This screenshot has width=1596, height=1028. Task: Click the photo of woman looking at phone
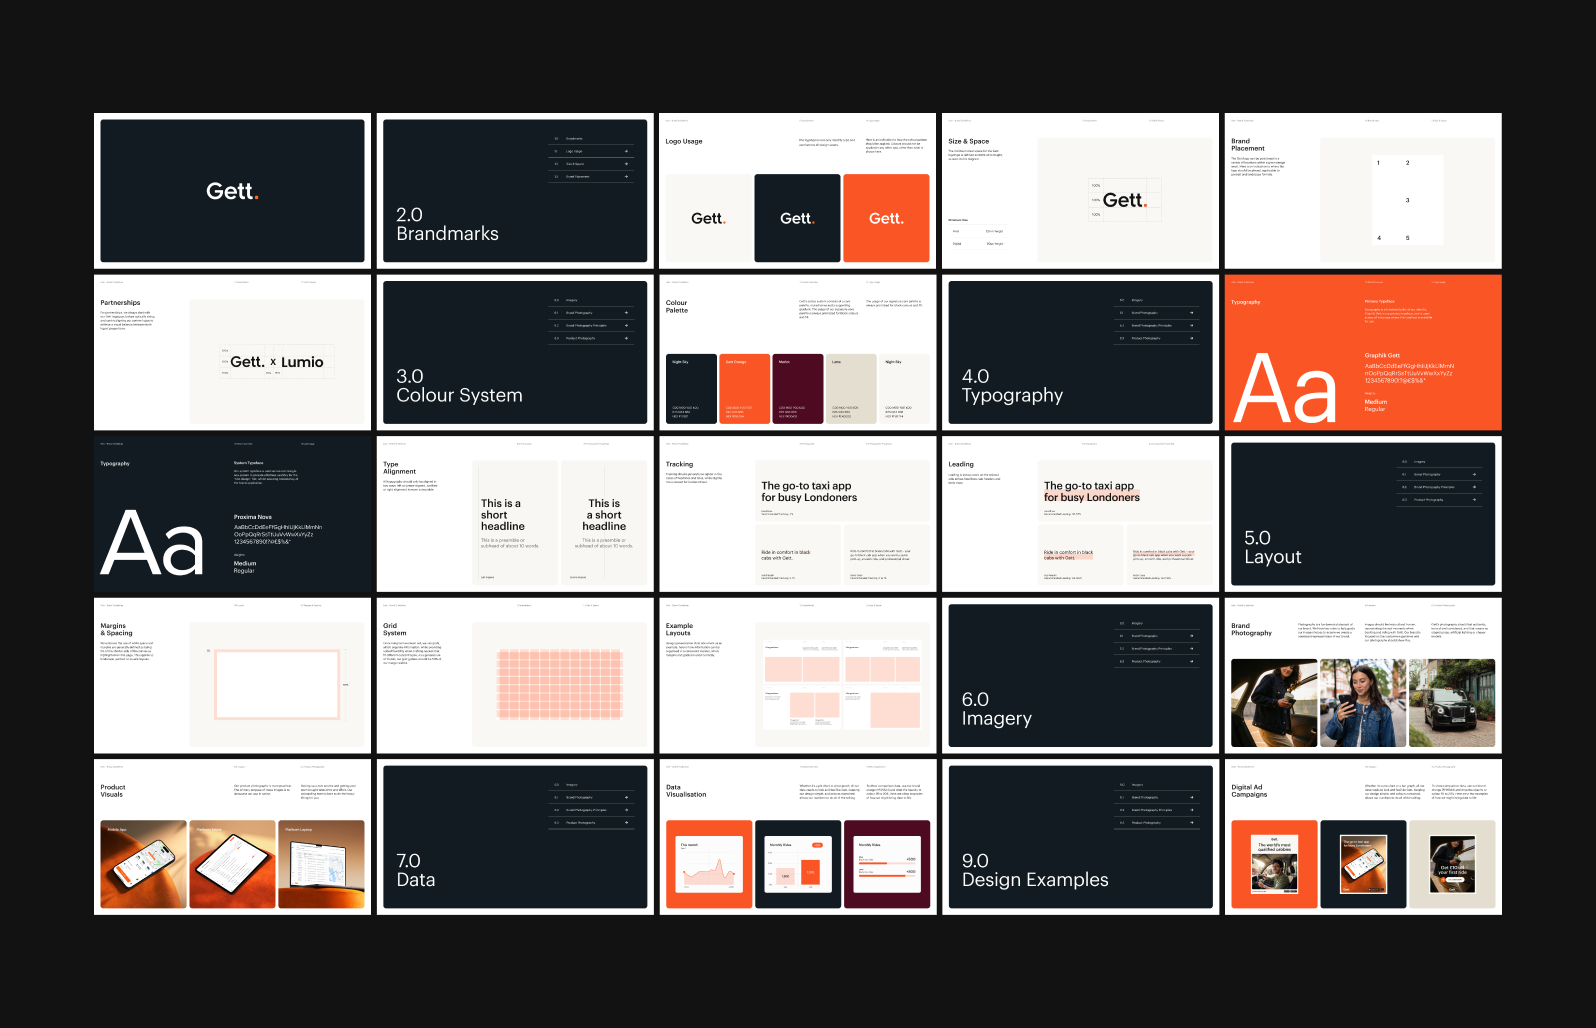(1363, 703)
